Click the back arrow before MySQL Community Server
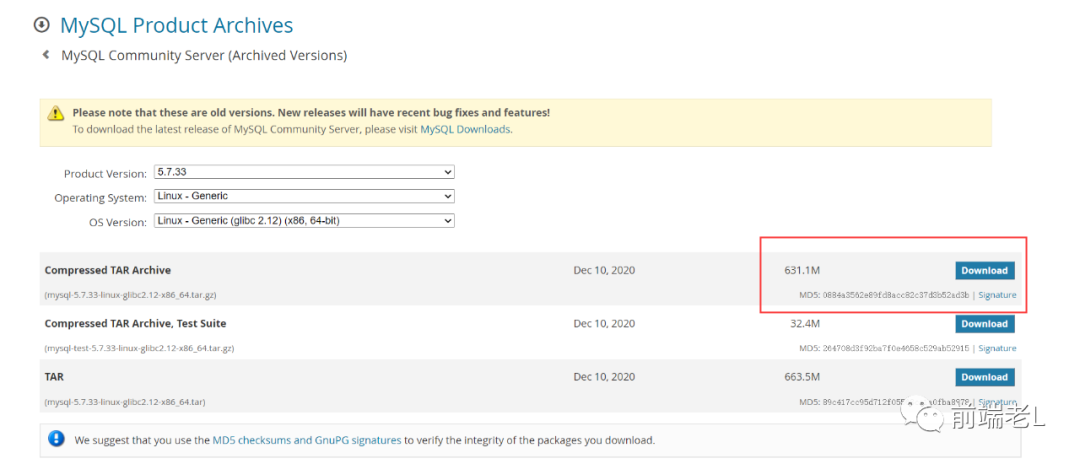This screenshot has height=464, width=1080. (x=46, y=55)
